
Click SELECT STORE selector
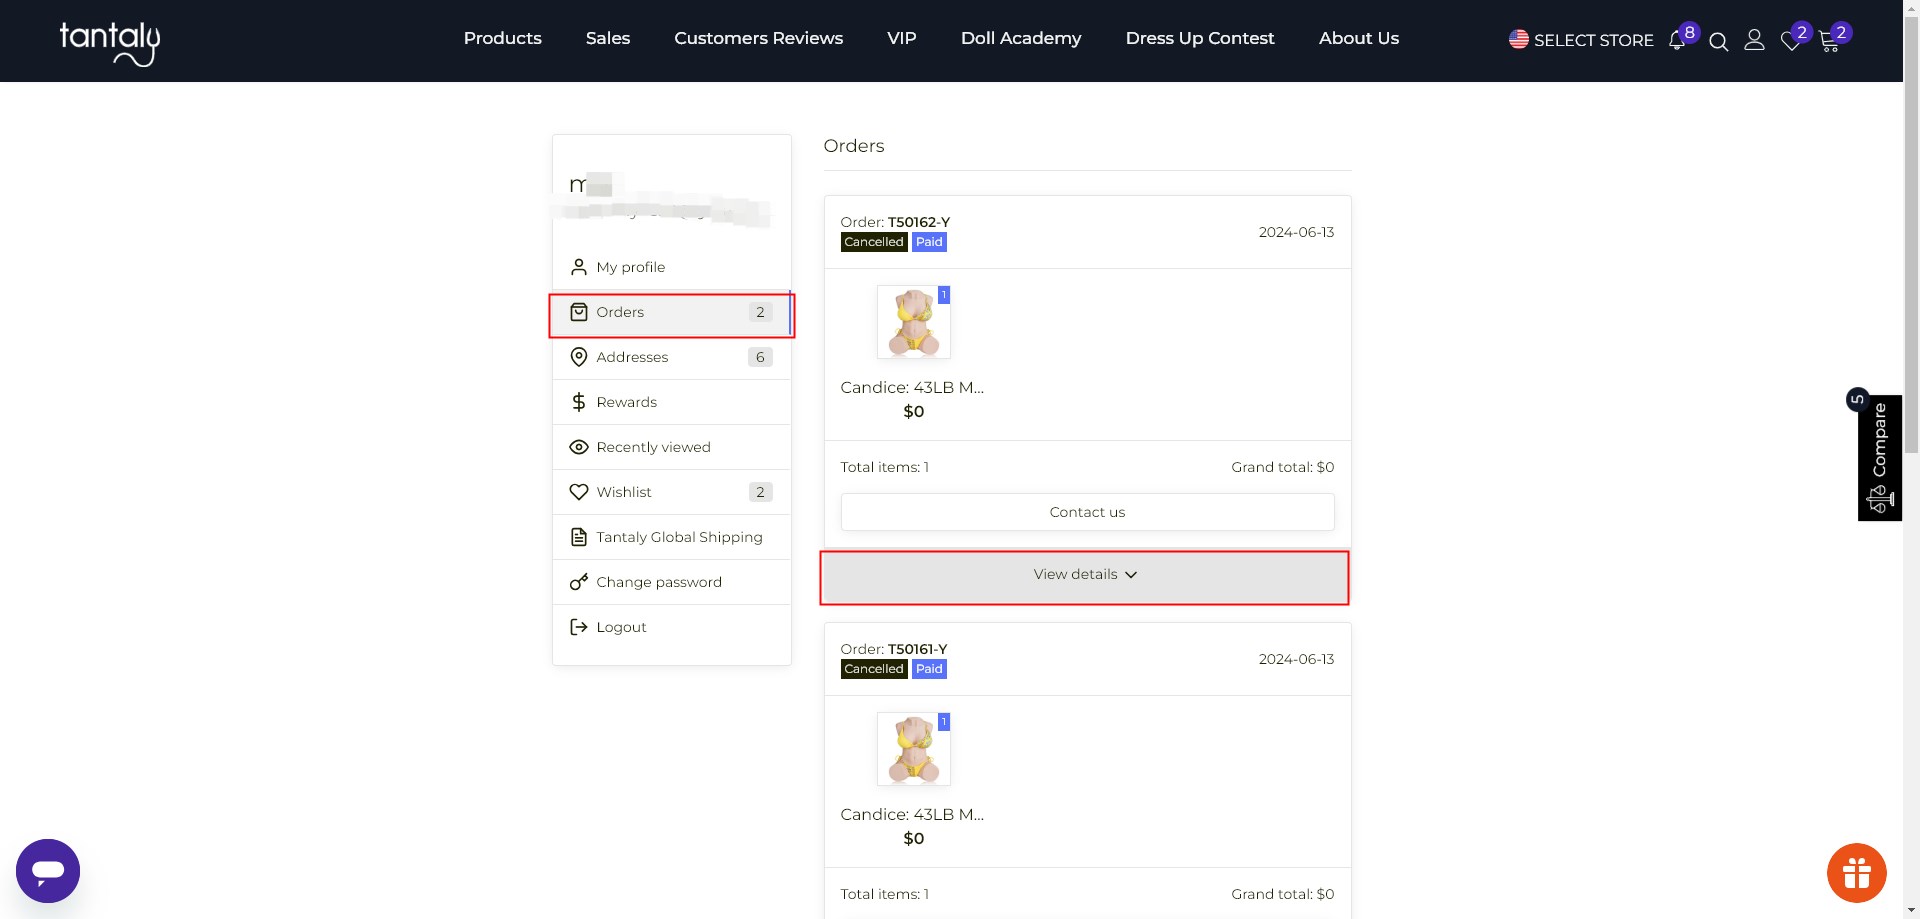point(1593,40)
